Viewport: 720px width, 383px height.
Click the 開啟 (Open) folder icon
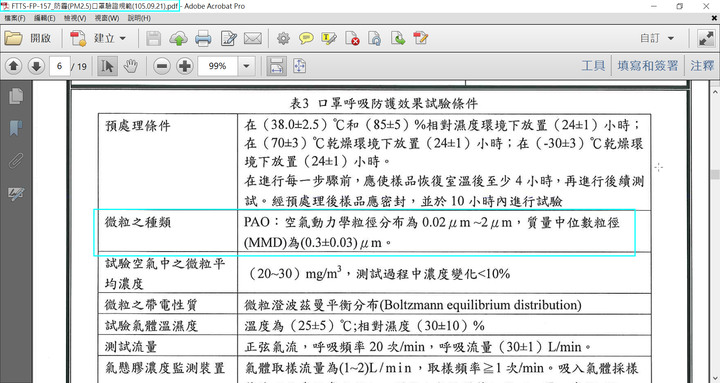[14, 38]
